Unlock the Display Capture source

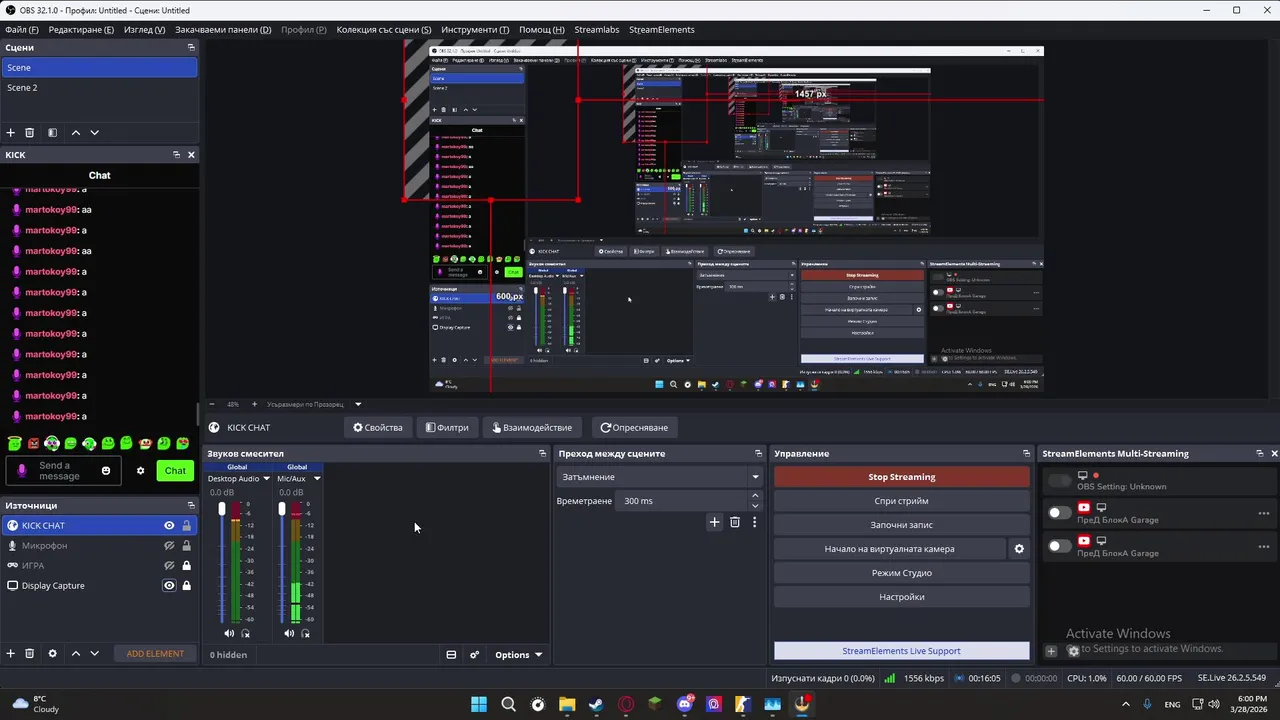click(186, 585)
